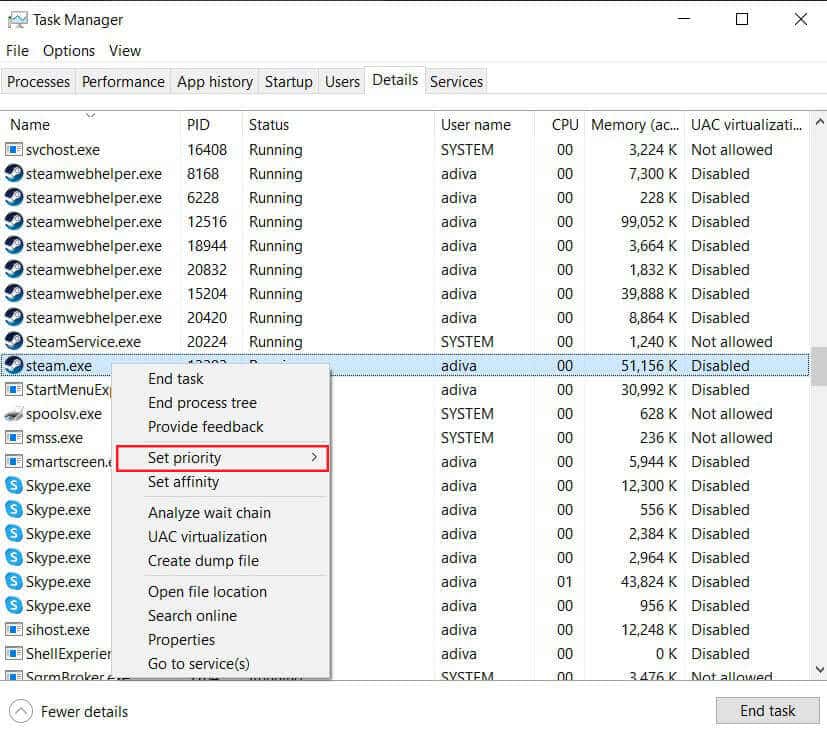Viewport: 827px width, 741px height.
Task: Click the StartMenuExperienceHost process icon
Action: pos(14,390)
